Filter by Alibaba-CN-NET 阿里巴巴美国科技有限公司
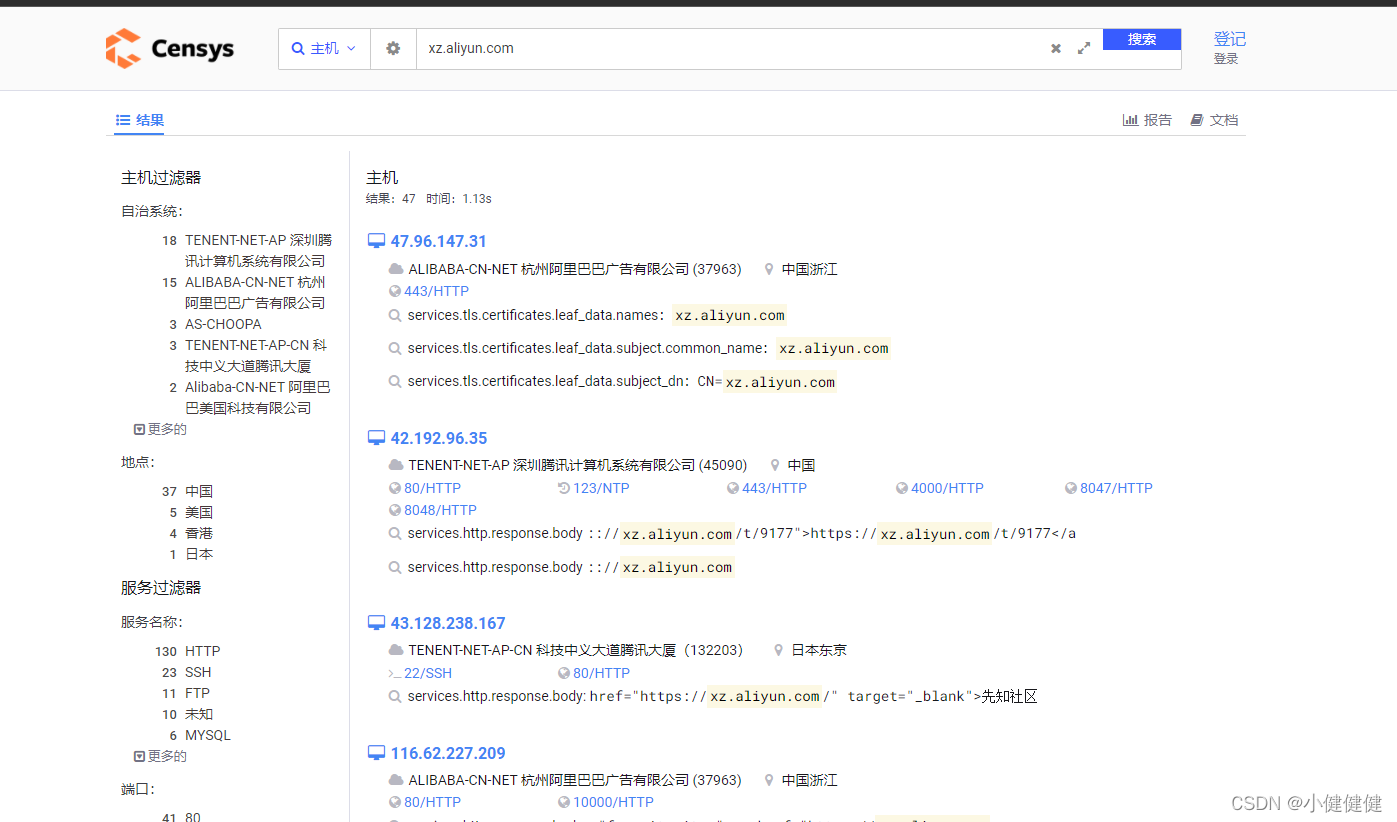 point(258,398)
